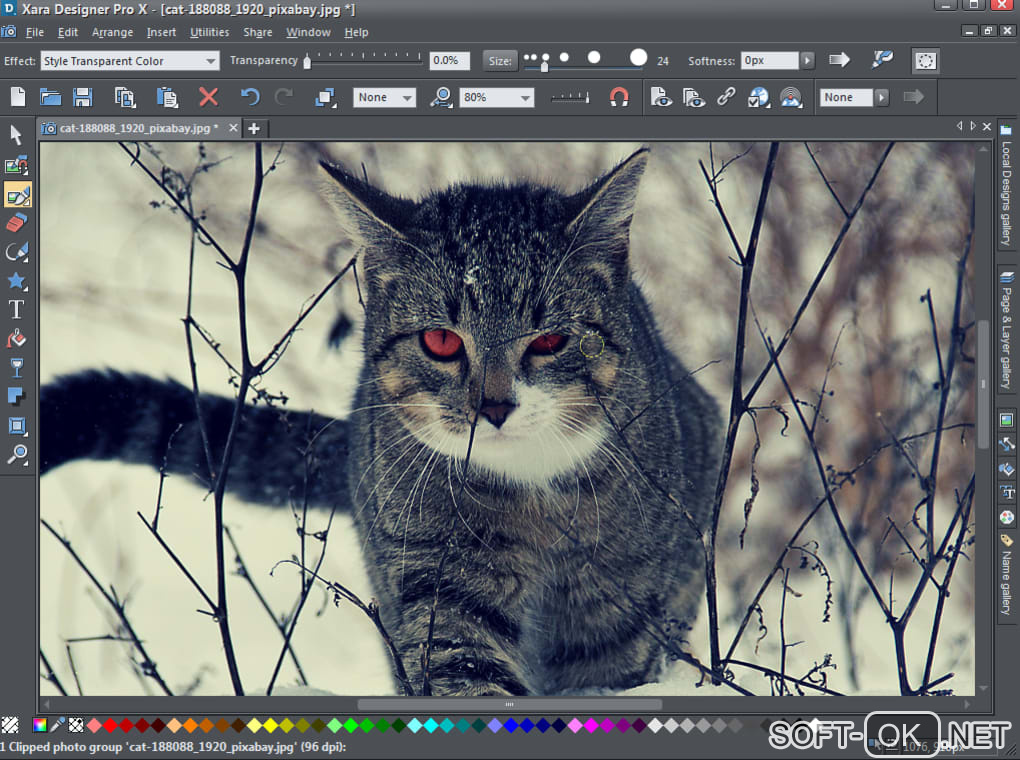Redo the last undone action
This screenshot has height=760, width=1020.
point(284,98)
